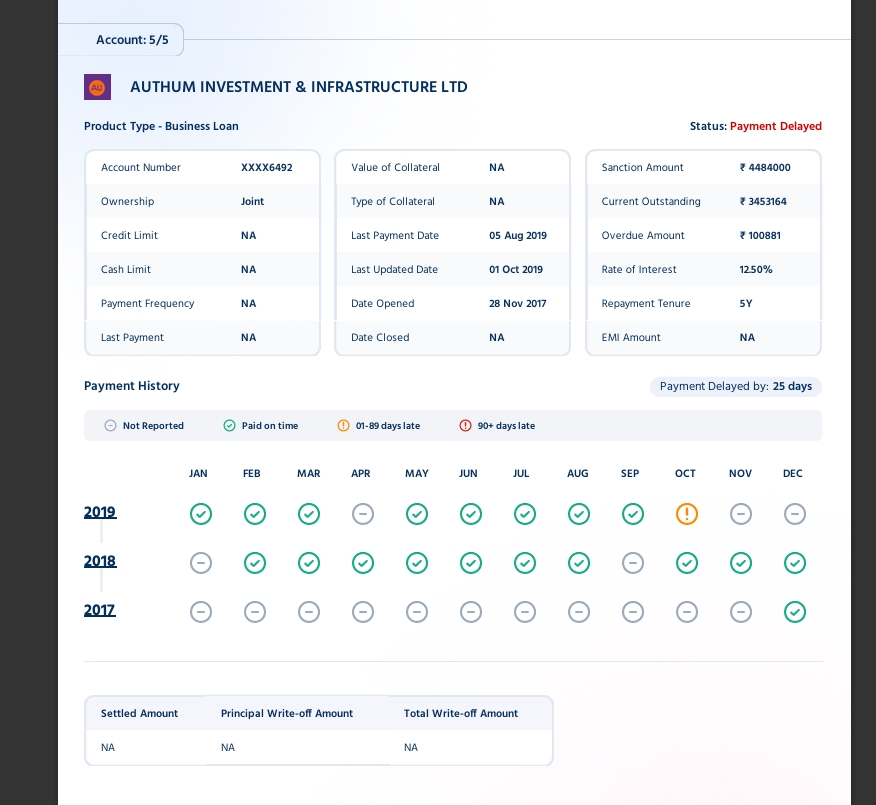Image resolution: width=876 pixels, height=805 pixels.
Task: Open the 2017 payment history row
Action: point(100,610)
